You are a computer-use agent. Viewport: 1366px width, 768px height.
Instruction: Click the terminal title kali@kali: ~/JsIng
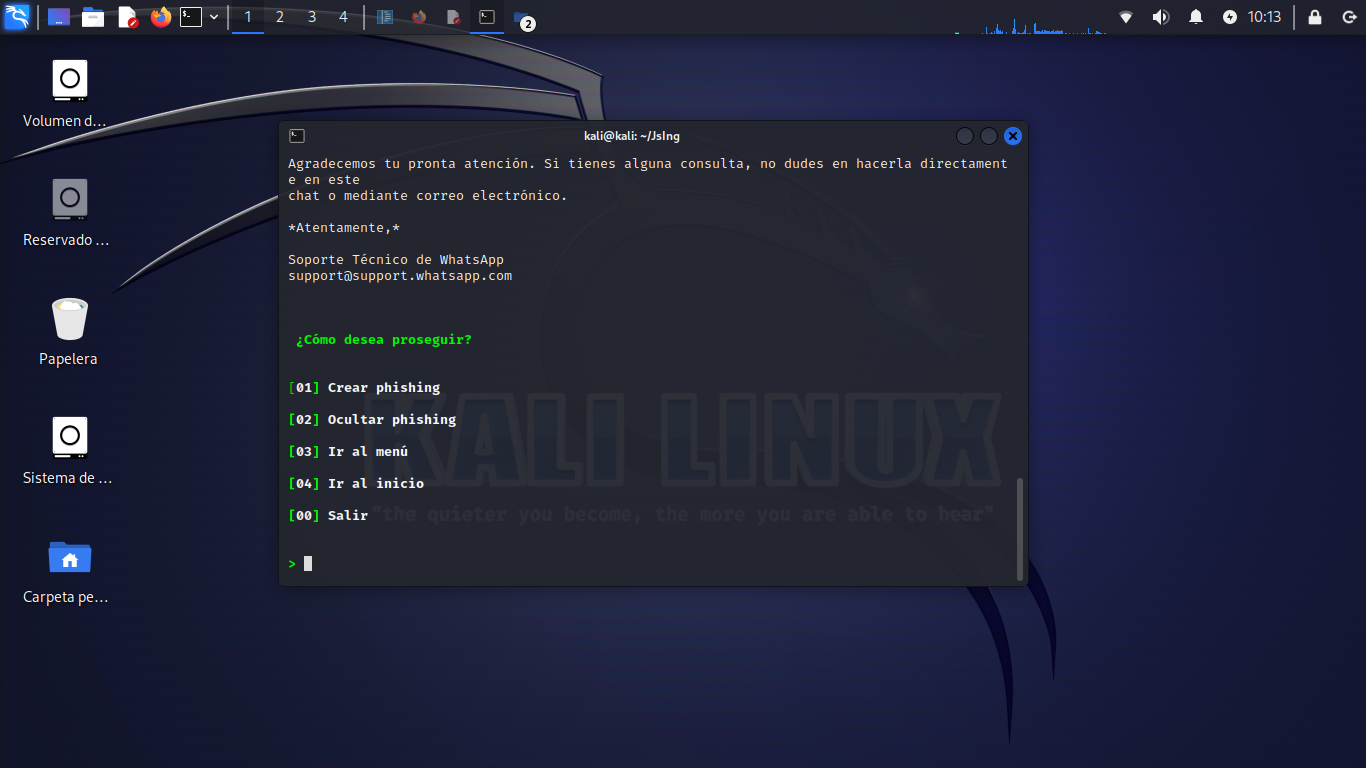tap(632, 136)
